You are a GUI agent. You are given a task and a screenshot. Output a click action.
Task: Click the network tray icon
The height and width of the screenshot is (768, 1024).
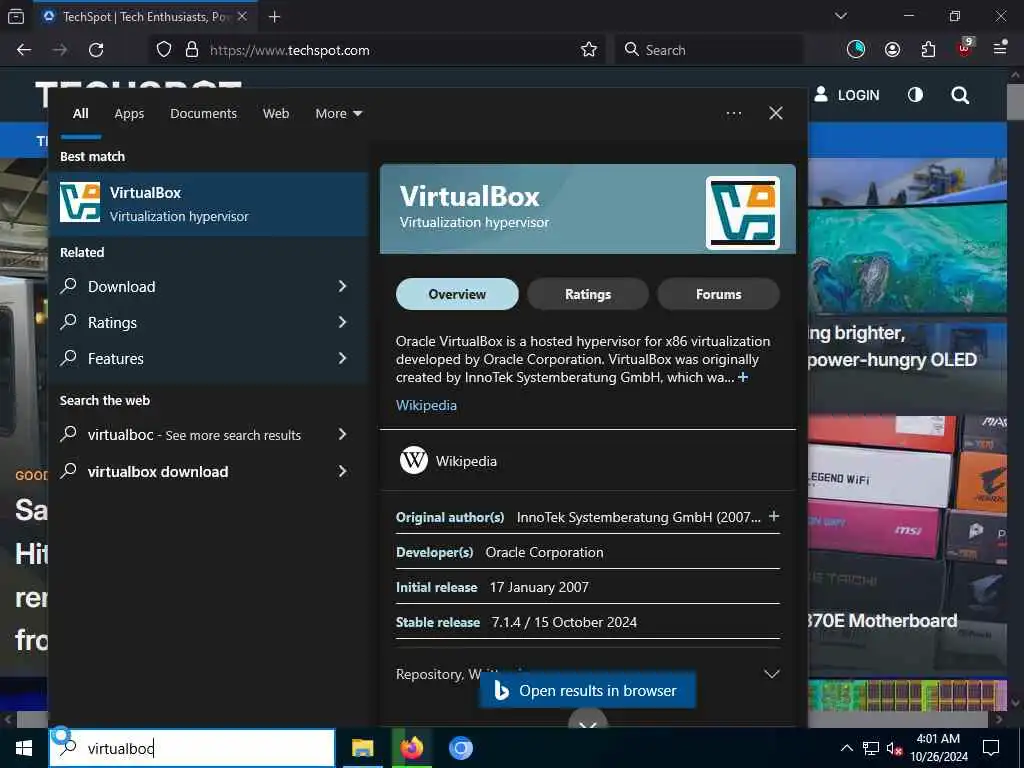pyautogui.click(x=870, y=748)
